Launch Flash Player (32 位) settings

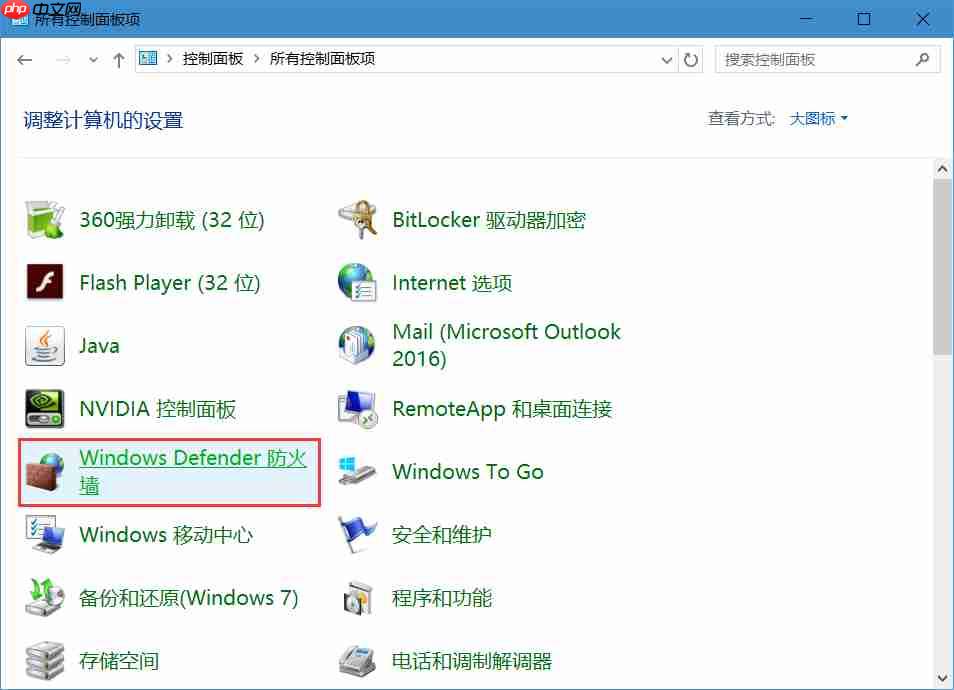(x=169, y=282)
